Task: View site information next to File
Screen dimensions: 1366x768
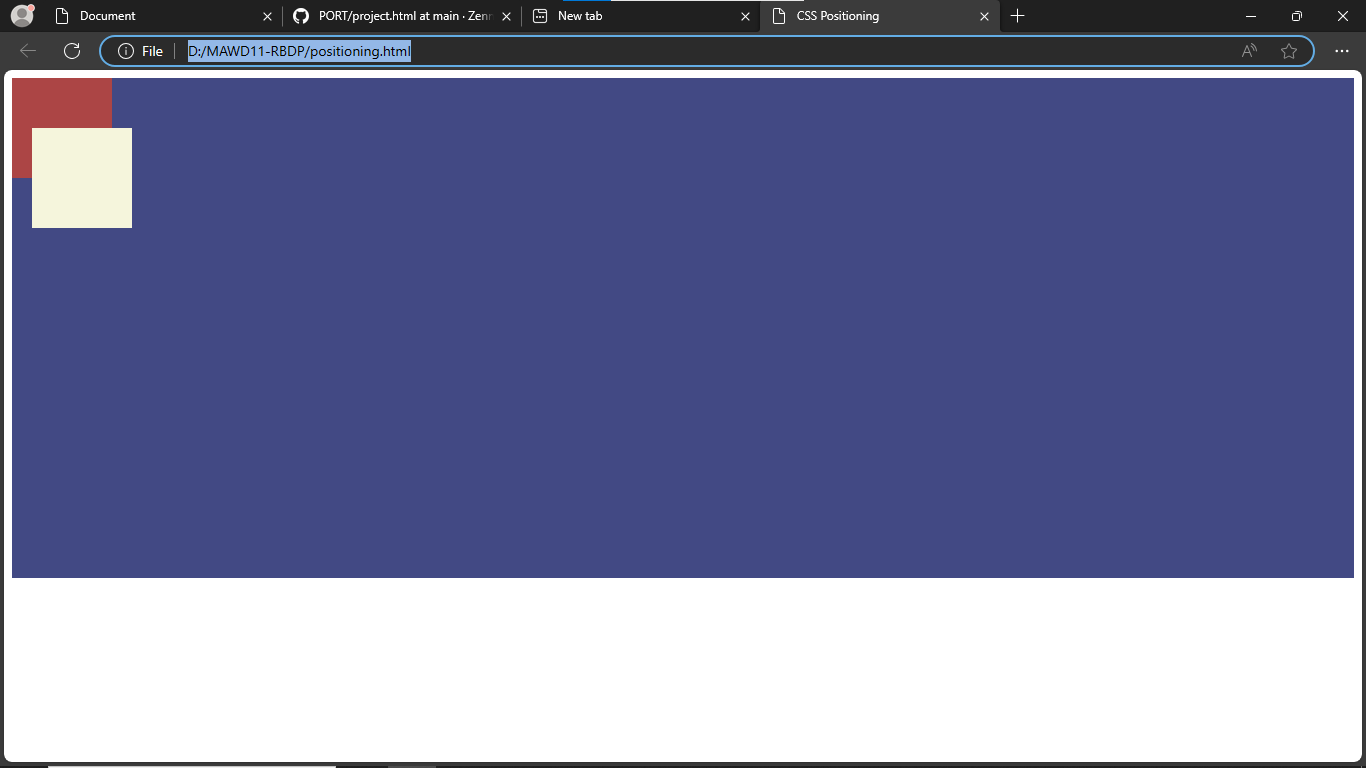Action: pos(126,51)
